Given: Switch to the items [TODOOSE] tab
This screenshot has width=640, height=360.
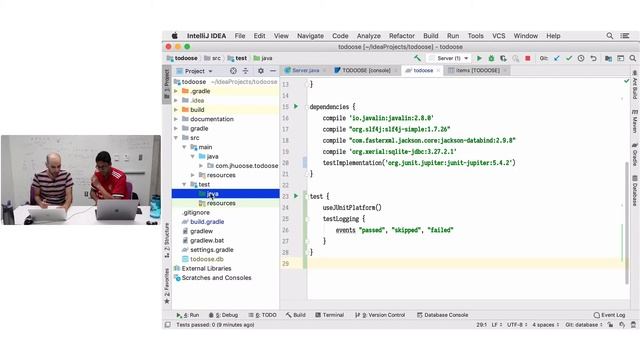Looking at the screenshot, I should (477, 71).
